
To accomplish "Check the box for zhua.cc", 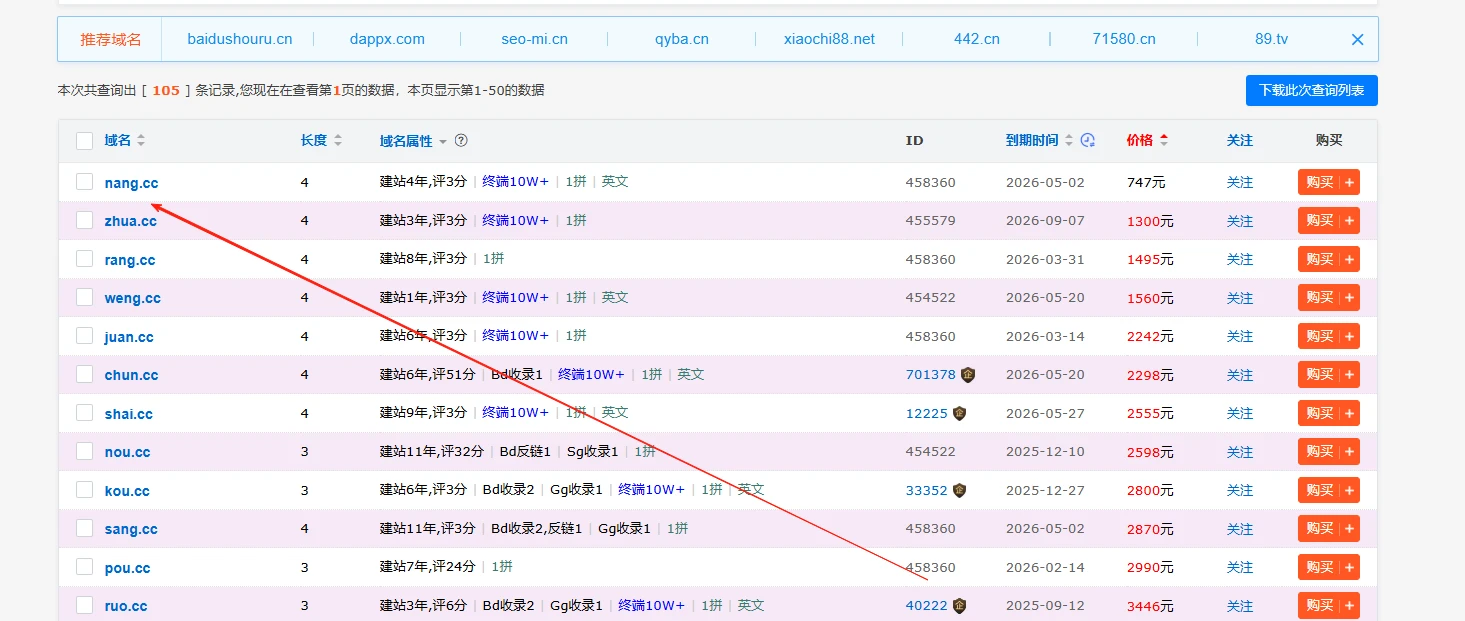I will pos(85,220).
